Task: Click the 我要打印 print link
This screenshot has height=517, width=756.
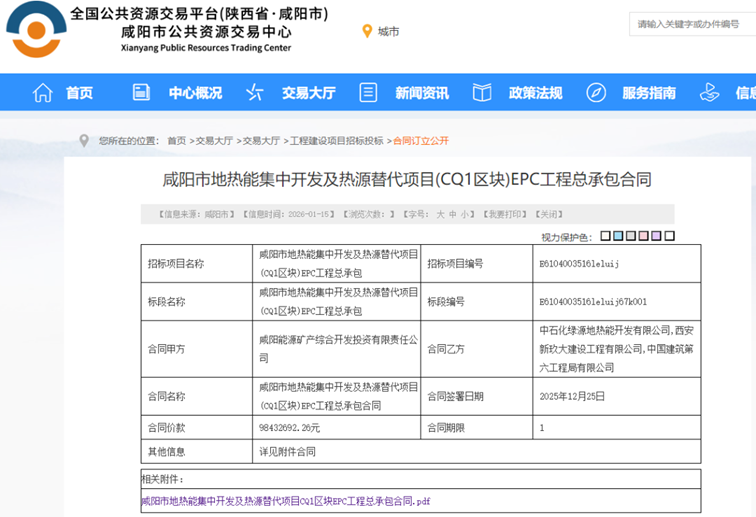Action: pyautogui.click(x=506, y=214)
